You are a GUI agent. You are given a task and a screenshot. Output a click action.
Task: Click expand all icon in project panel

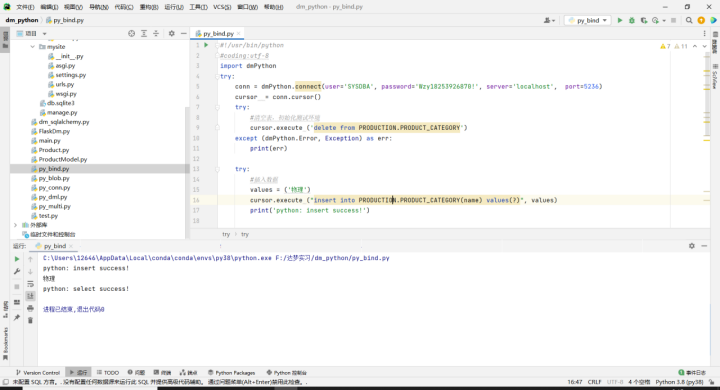point(144,34)
